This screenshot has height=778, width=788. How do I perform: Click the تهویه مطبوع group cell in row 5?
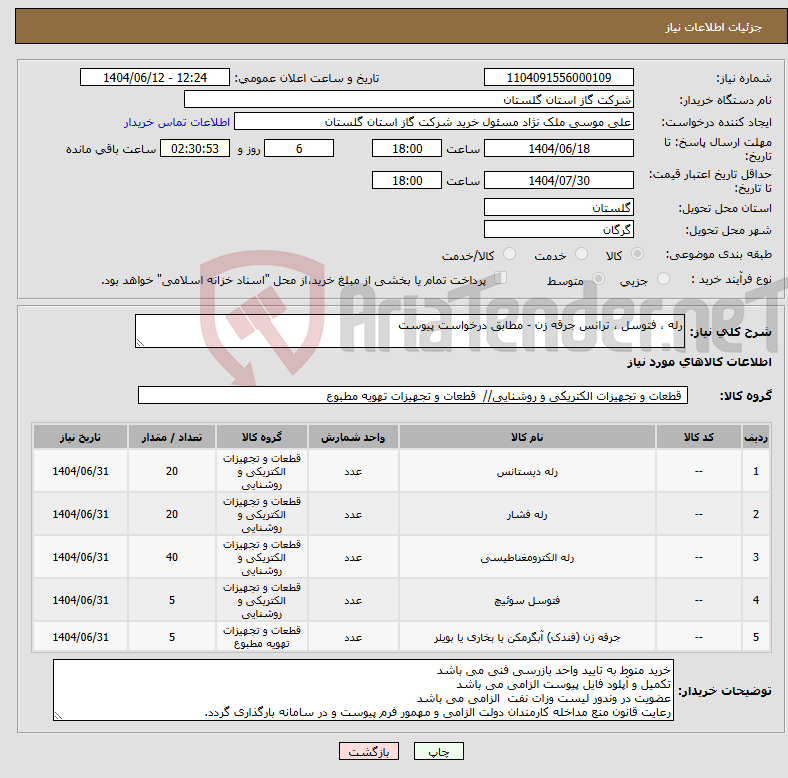click(x=262, y=637)
